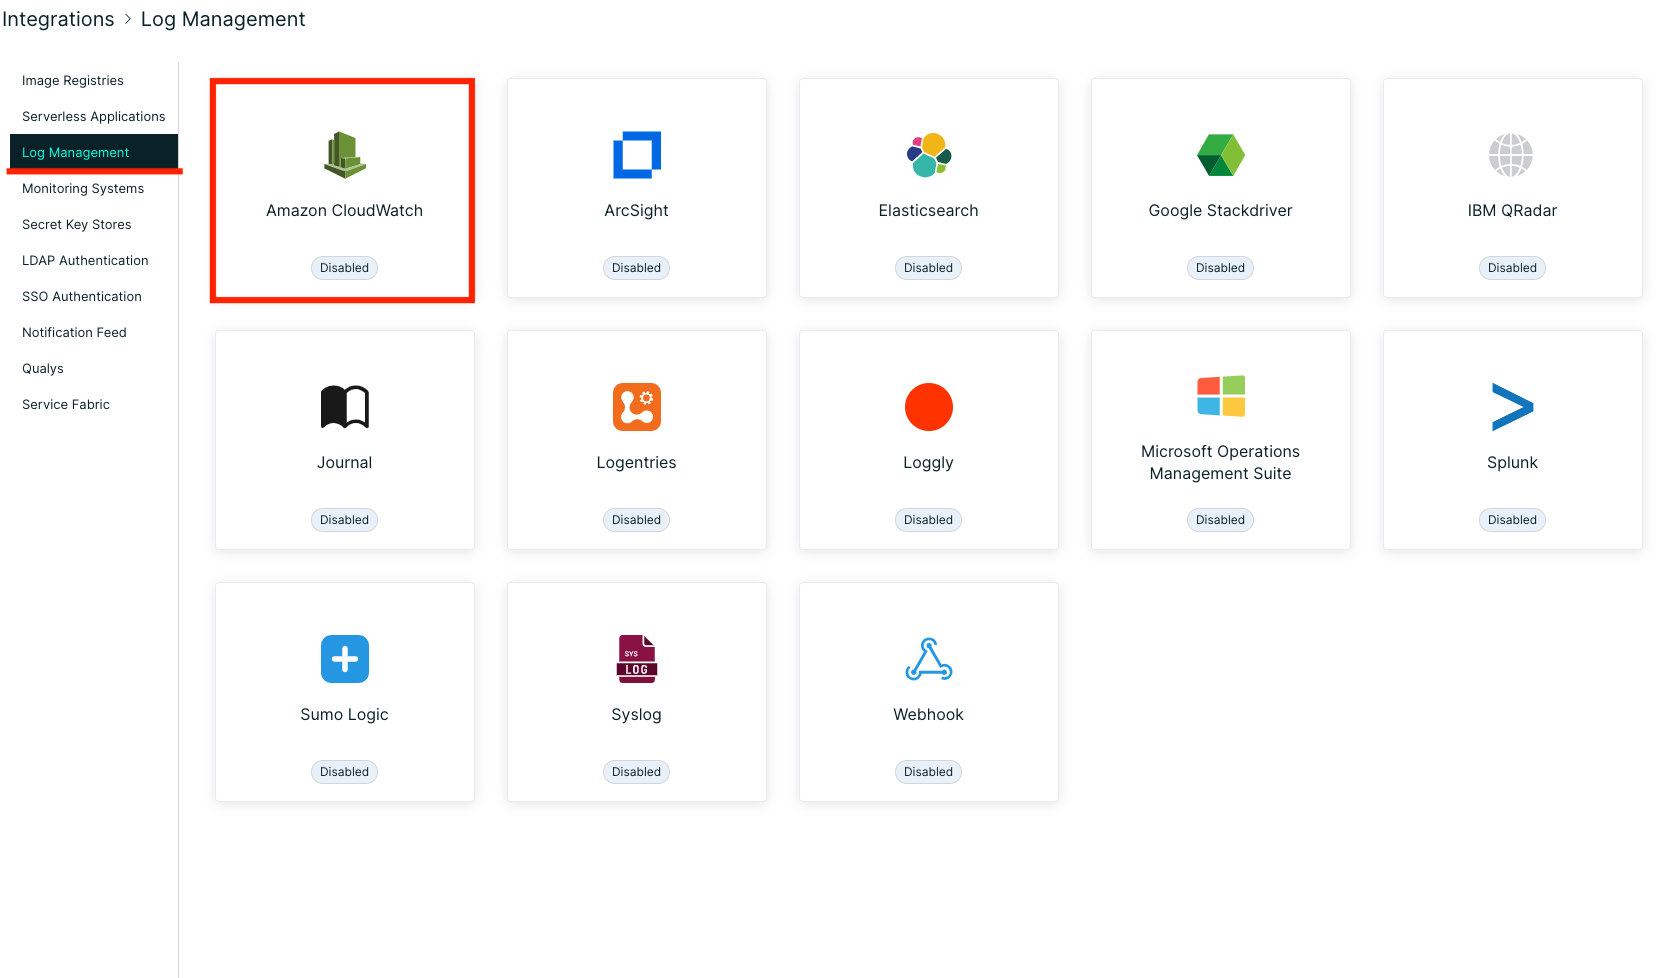Select the Webhook triangle icon
The image size is (1677, 978).
click(928, 659)
